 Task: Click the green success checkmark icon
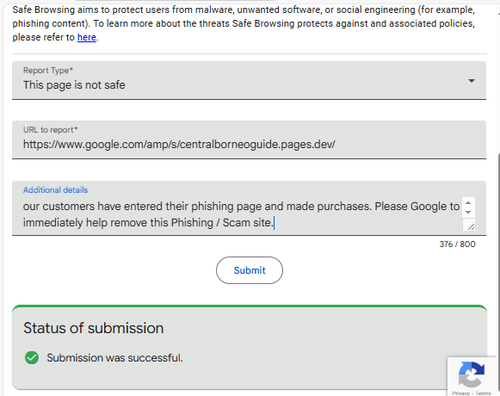(32, 358)
